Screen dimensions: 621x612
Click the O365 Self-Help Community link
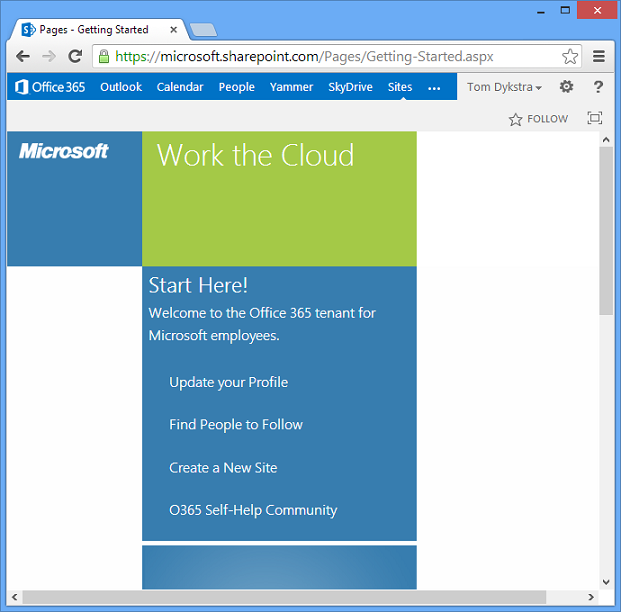pyautogui.click(x=253, y=510)
